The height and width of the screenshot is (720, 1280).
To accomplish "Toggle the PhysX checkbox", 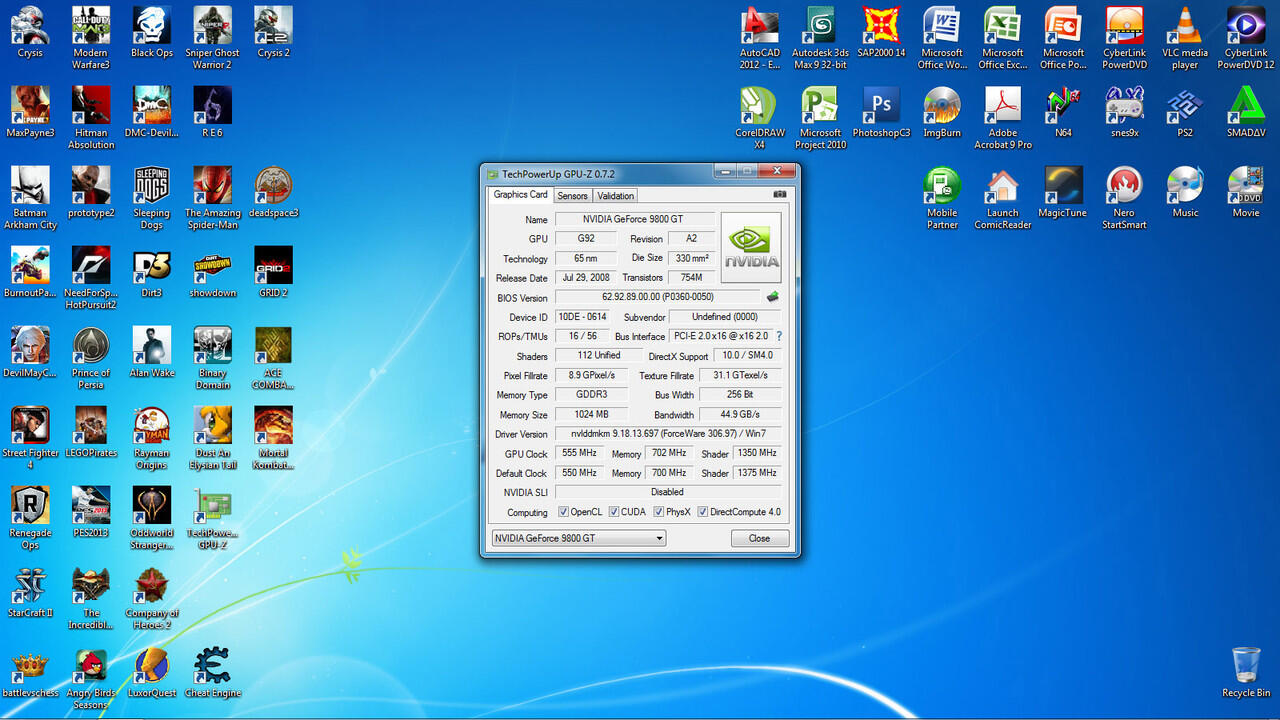I will (x=659, y=512).
